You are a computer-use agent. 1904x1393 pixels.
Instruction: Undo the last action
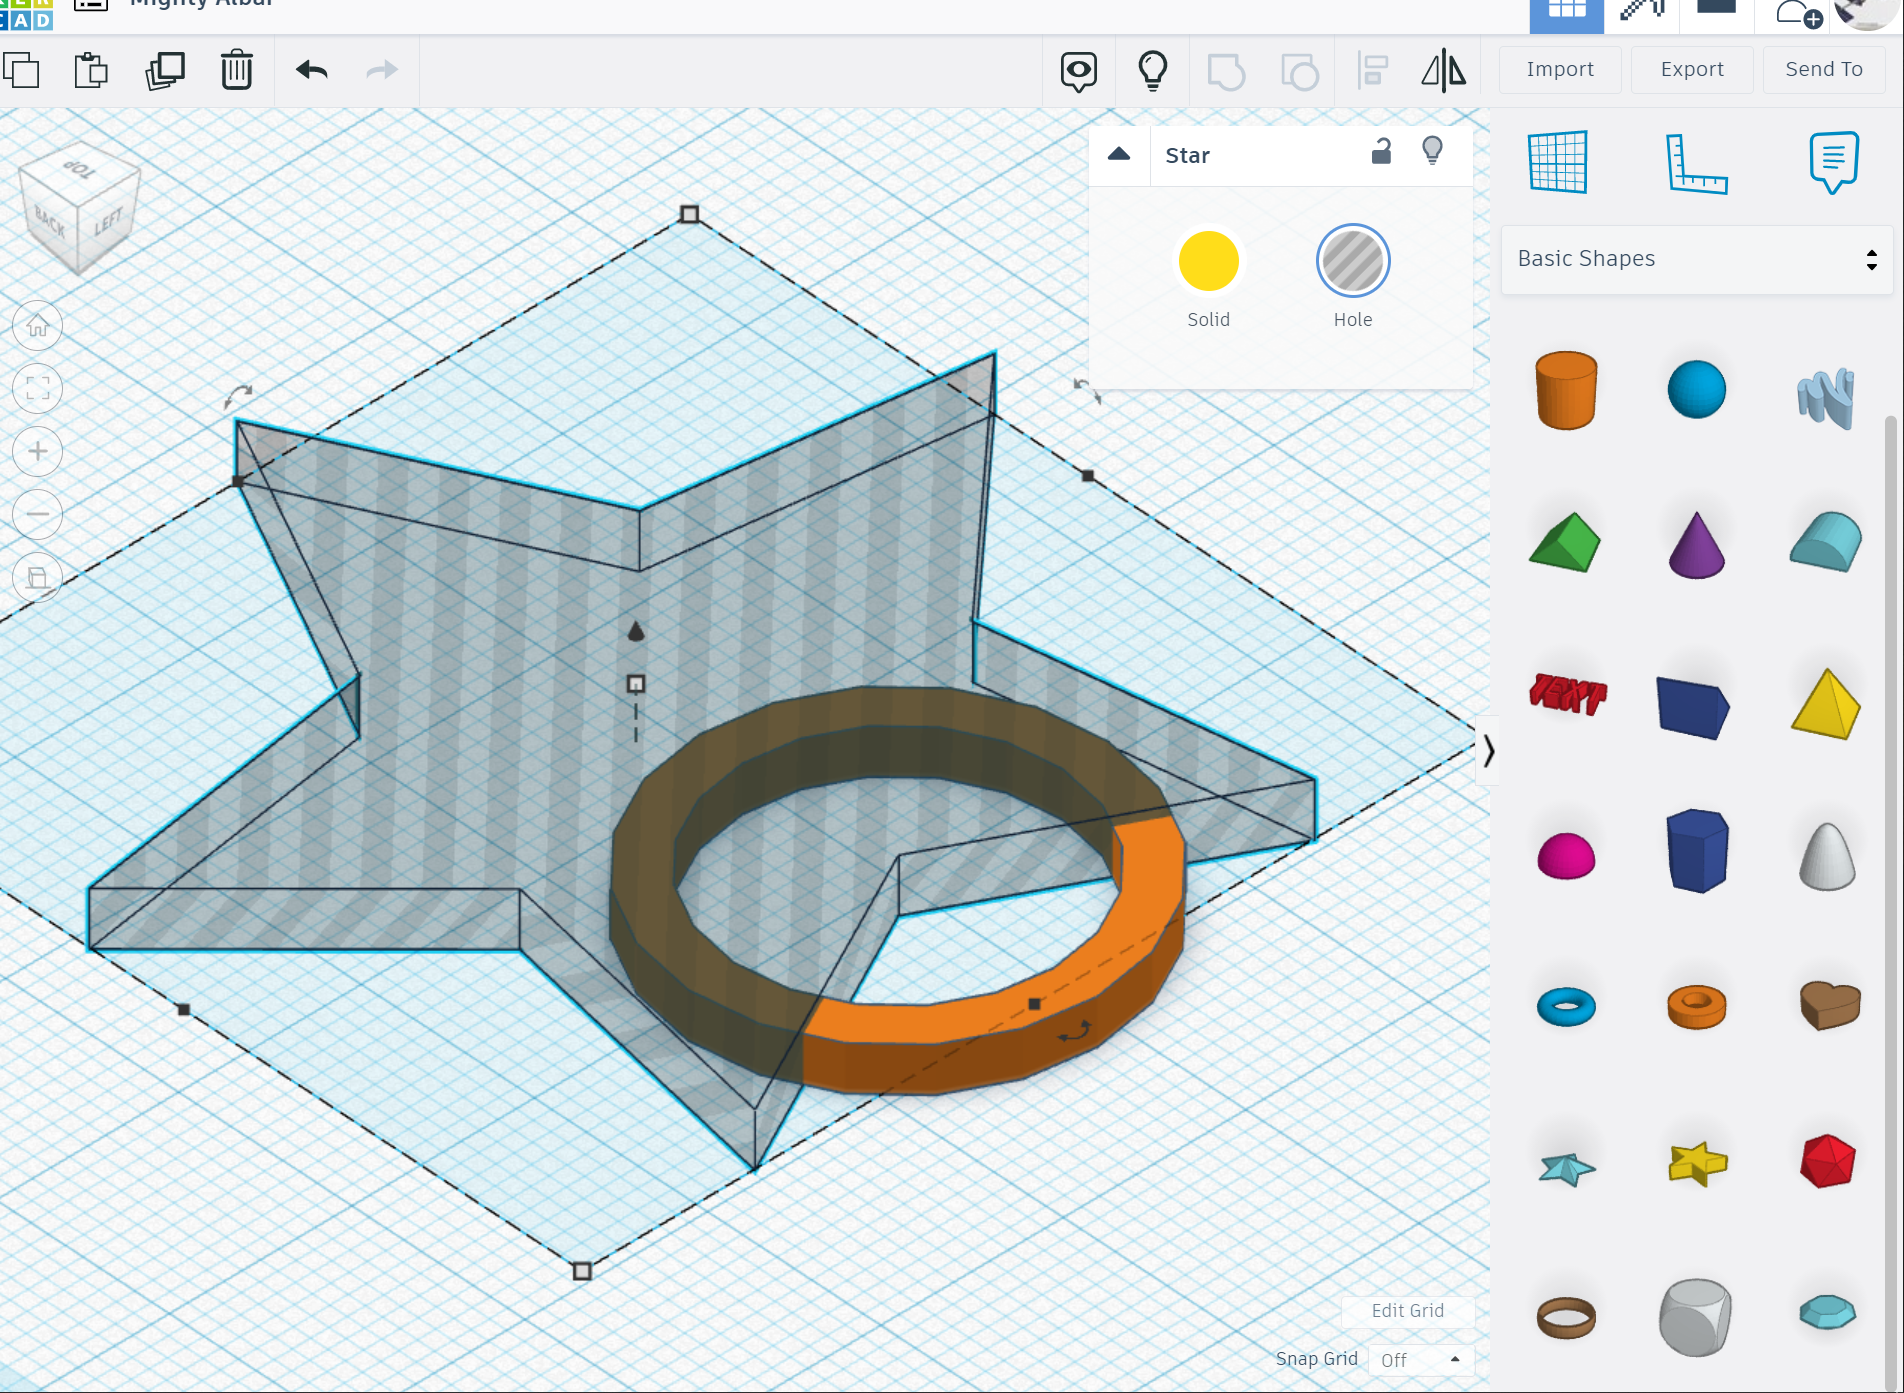310,70
